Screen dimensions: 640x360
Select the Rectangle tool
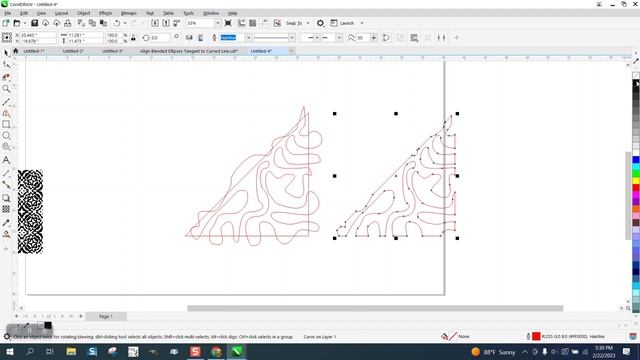pyautogui.click(x=7, y=124)
